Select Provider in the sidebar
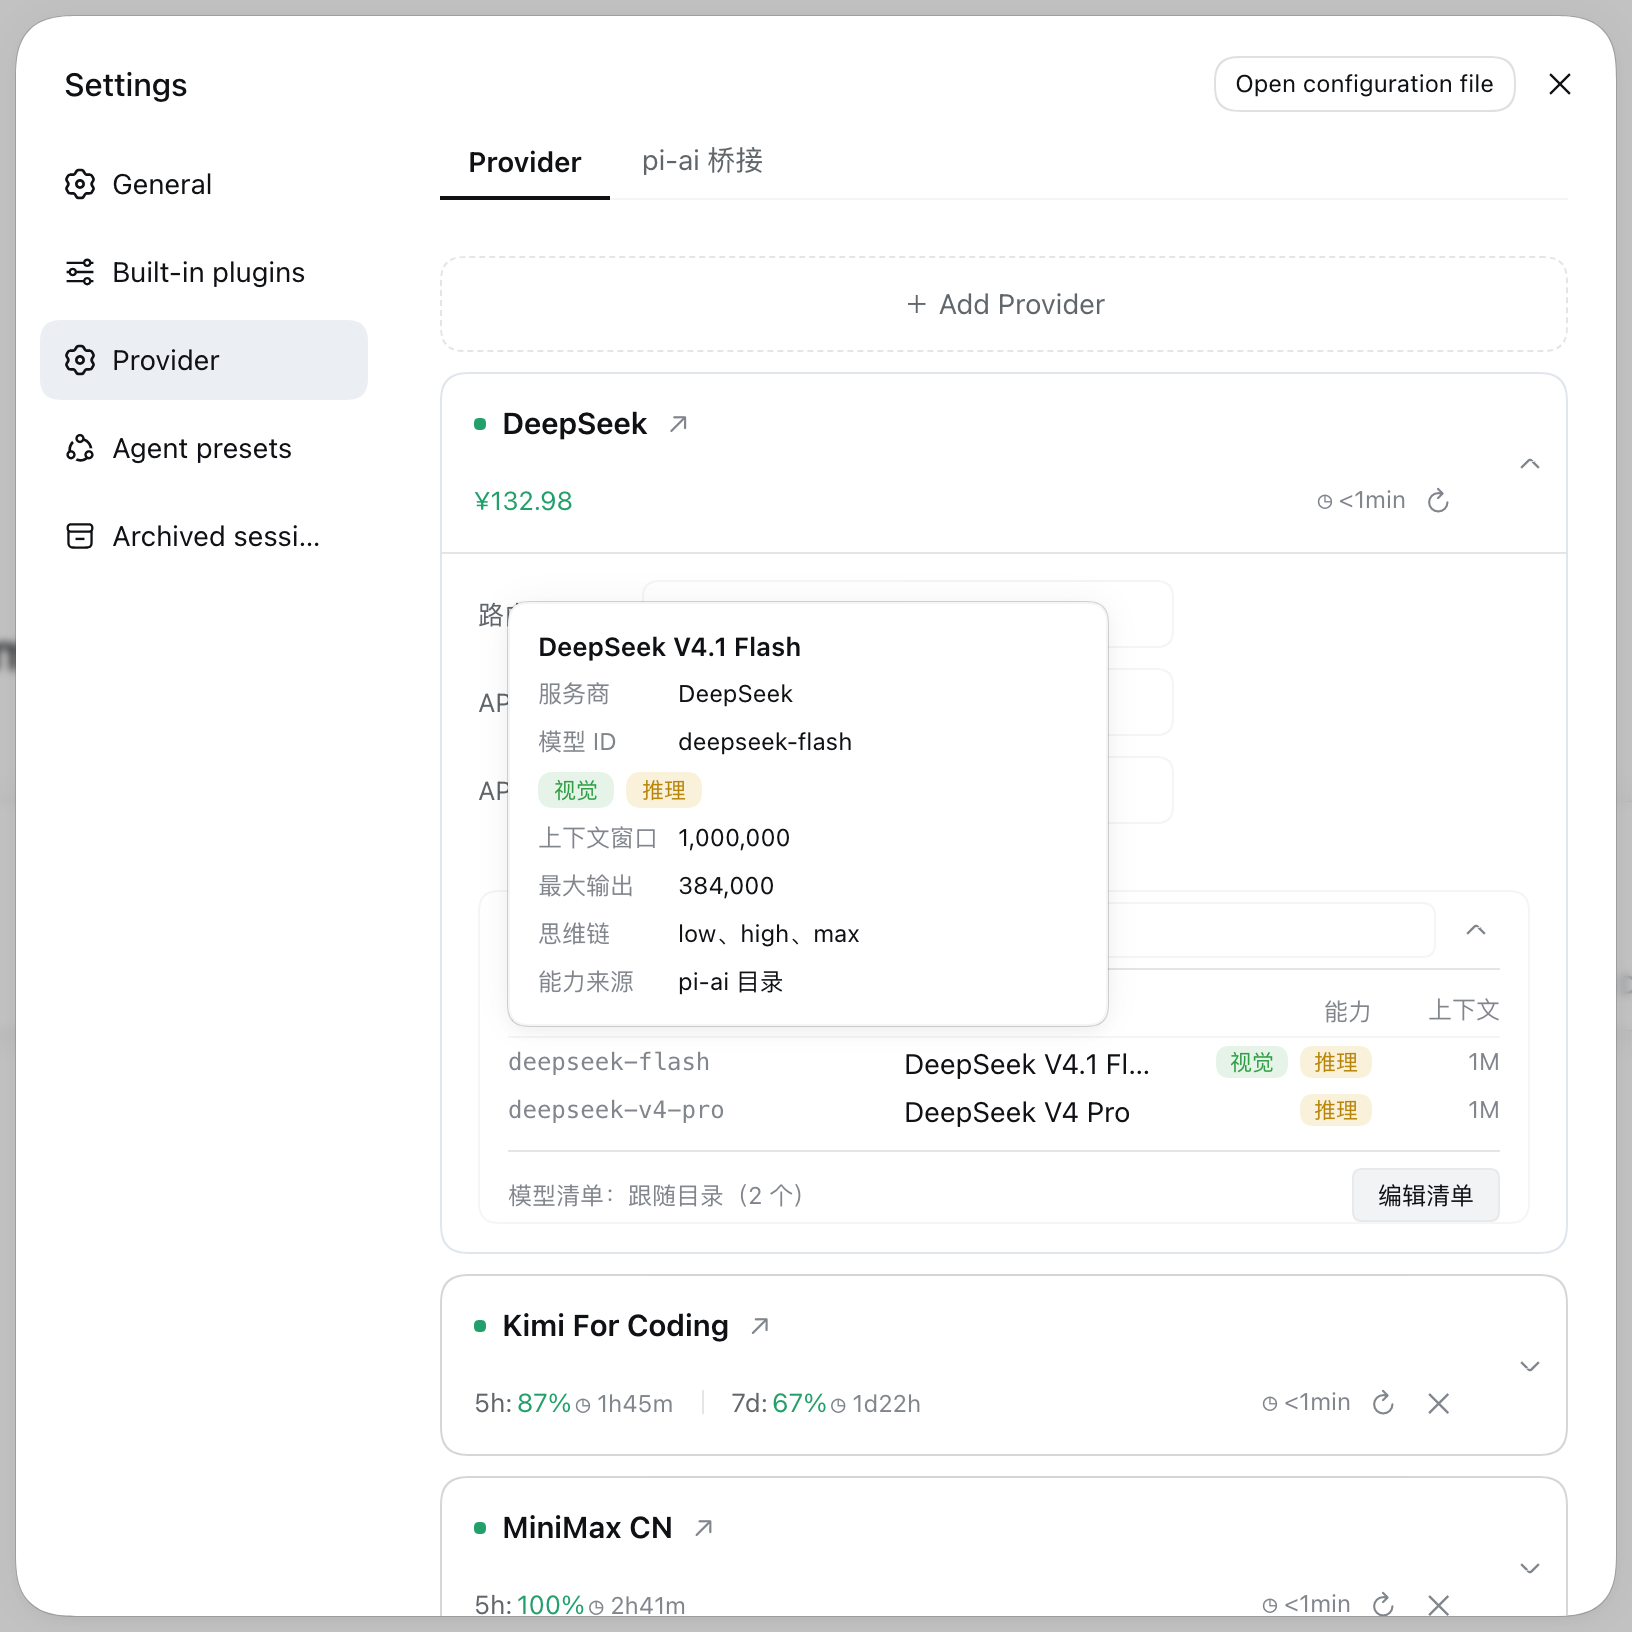 [204, 360]
